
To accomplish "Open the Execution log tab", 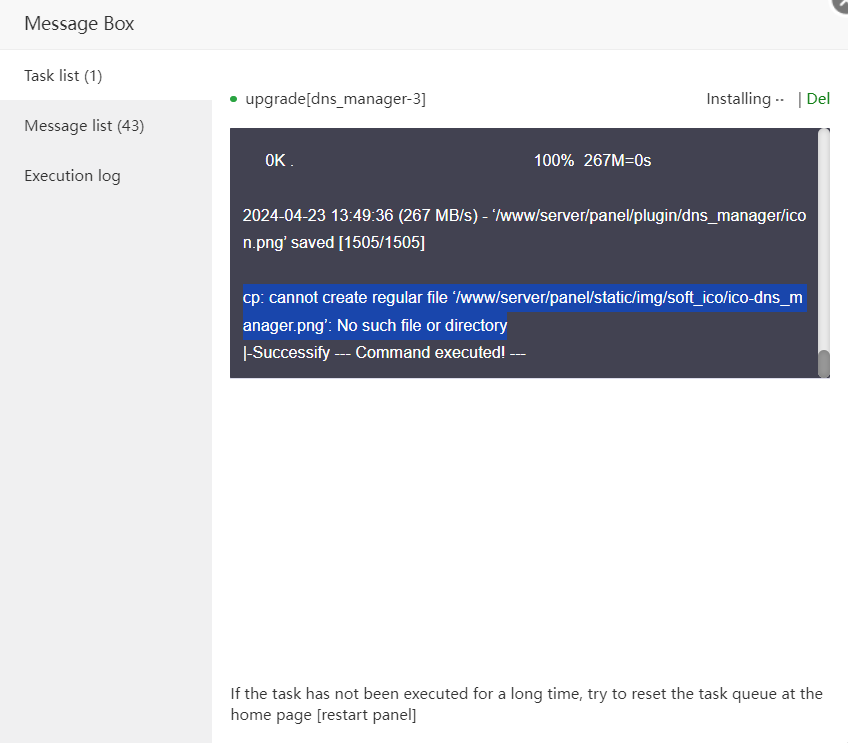I will click(x=72, y=176).
